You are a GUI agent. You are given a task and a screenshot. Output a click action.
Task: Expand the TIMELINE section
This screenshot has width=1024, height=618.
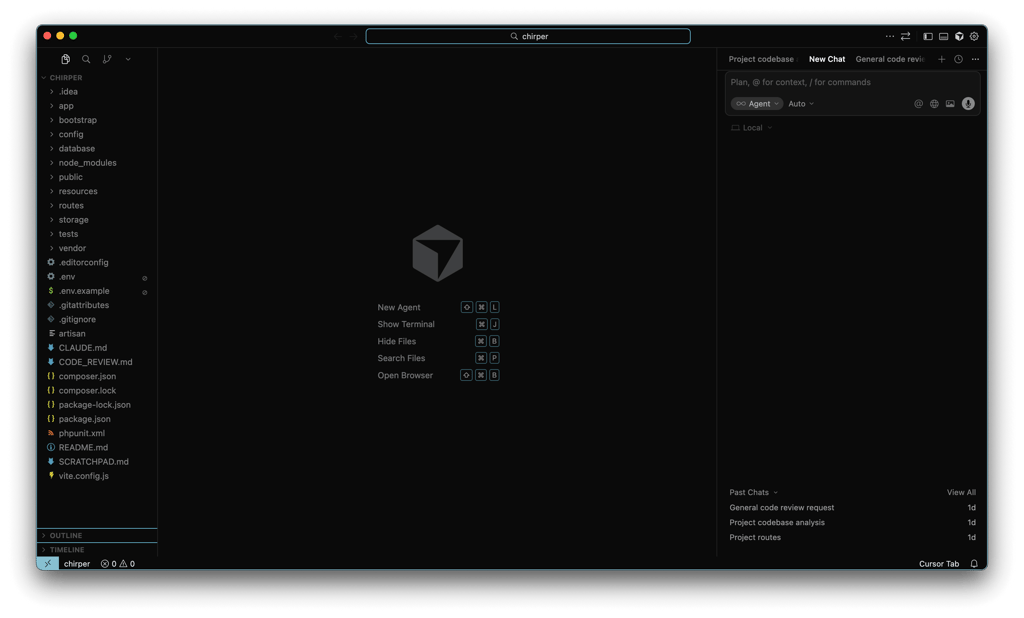click(97, 550)
